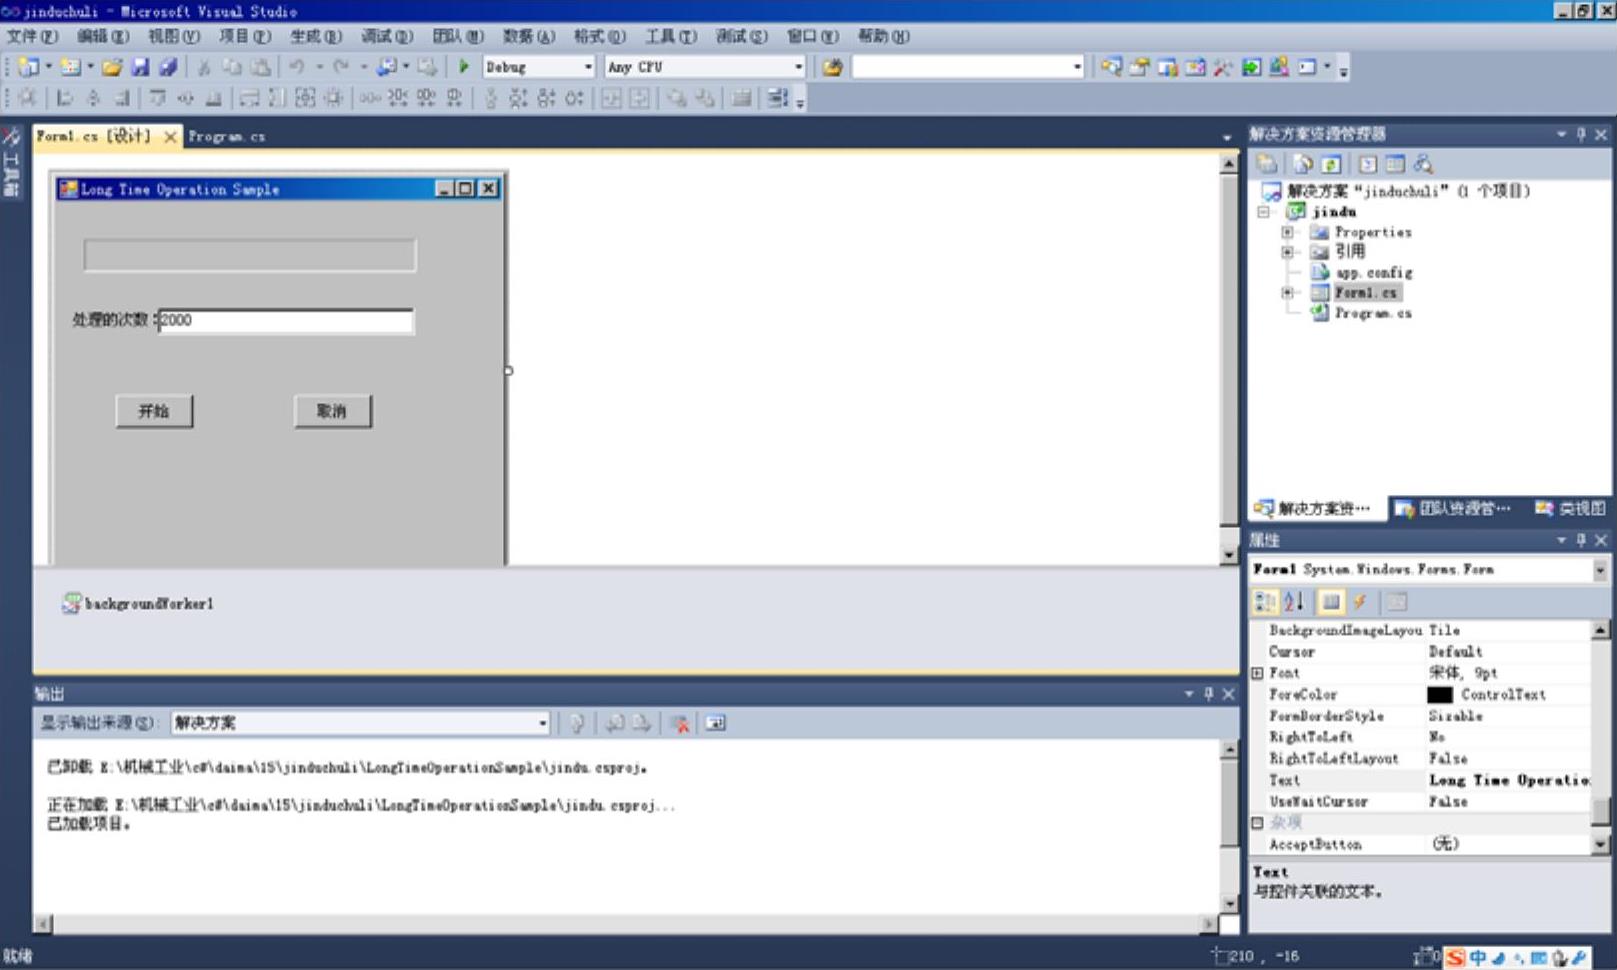Click the progress bar on the form designer
The height and width of the screenshot is (970, 1617).
(x=250, y=255)
